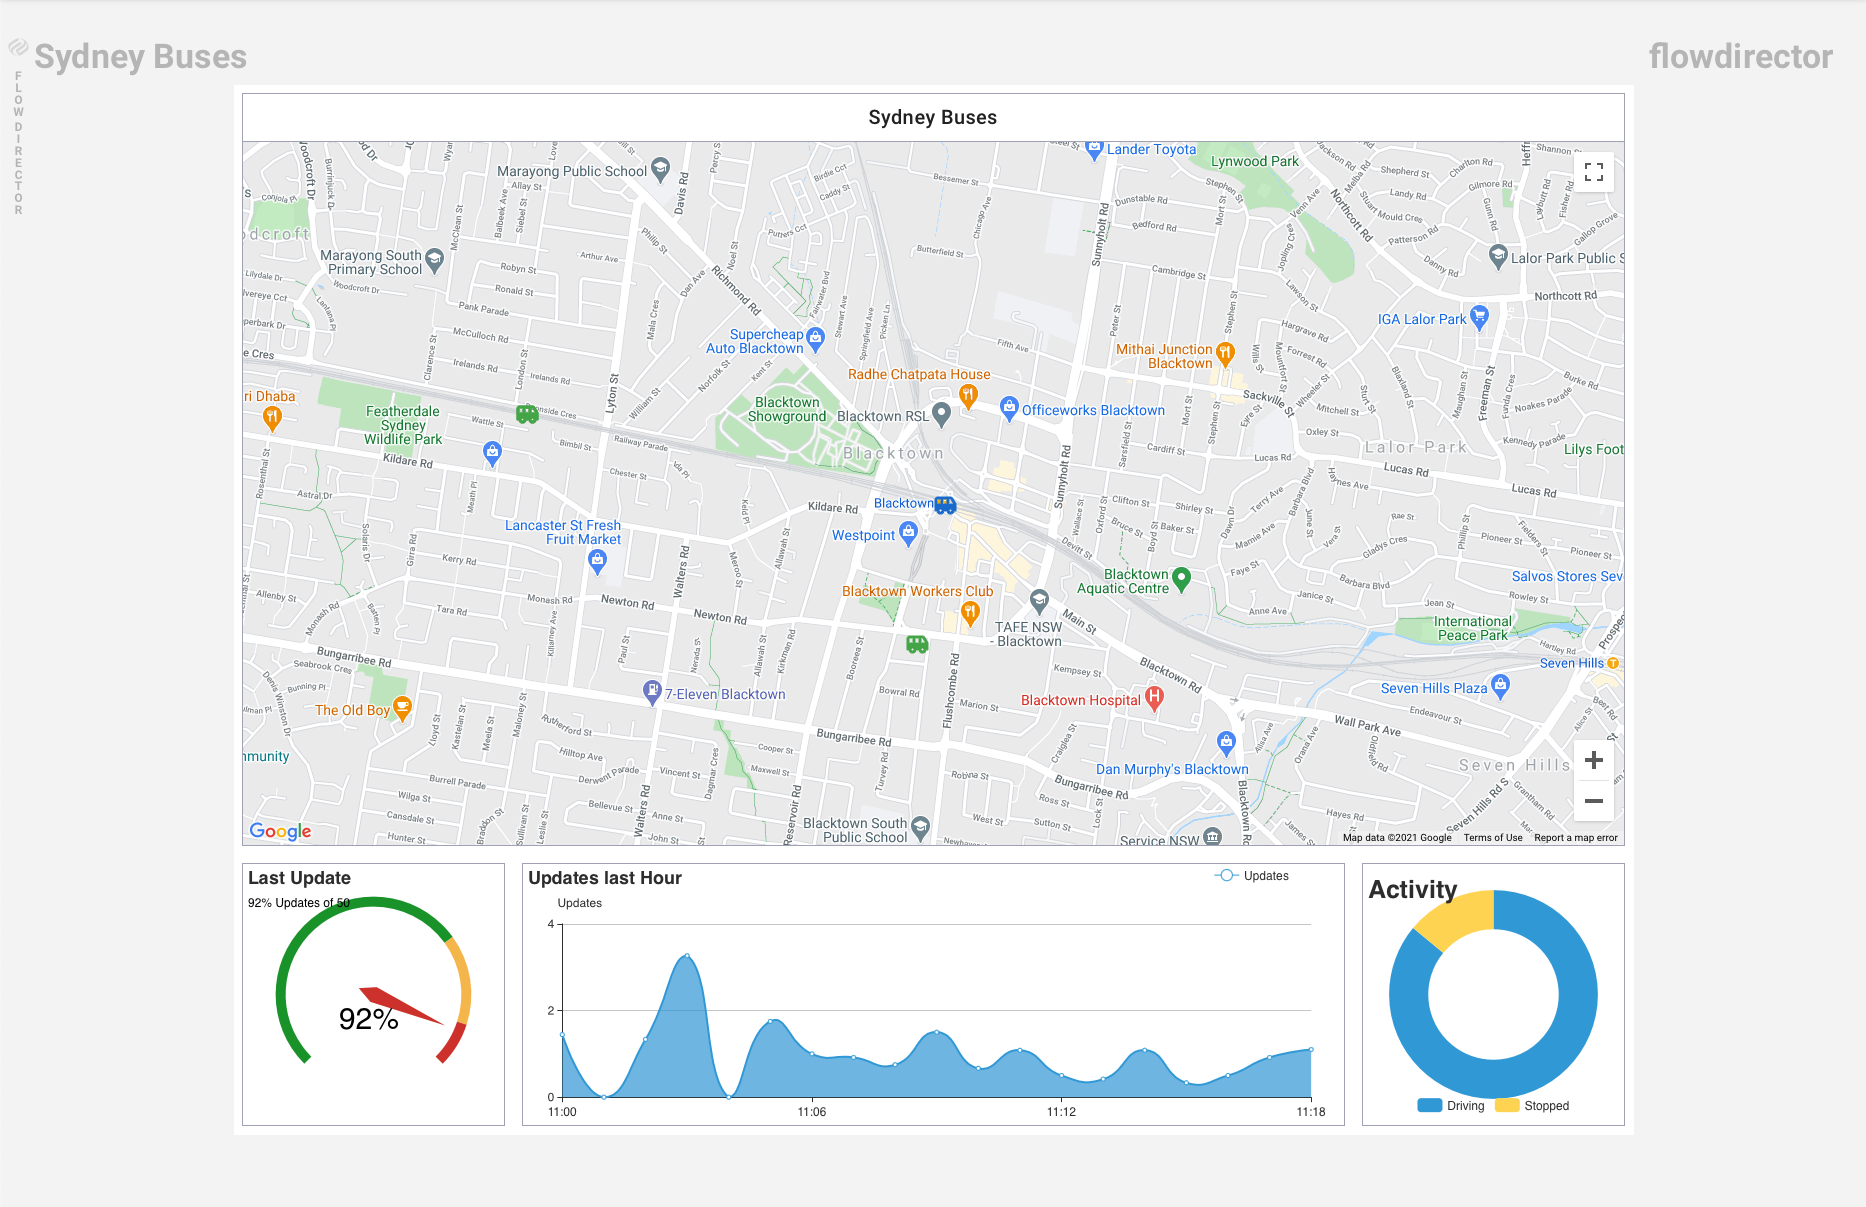Viewport: 1866px width, 1207px height.
Task: Select green bus marker near Featherdale Wildlife Park
Action: point(527,413)
